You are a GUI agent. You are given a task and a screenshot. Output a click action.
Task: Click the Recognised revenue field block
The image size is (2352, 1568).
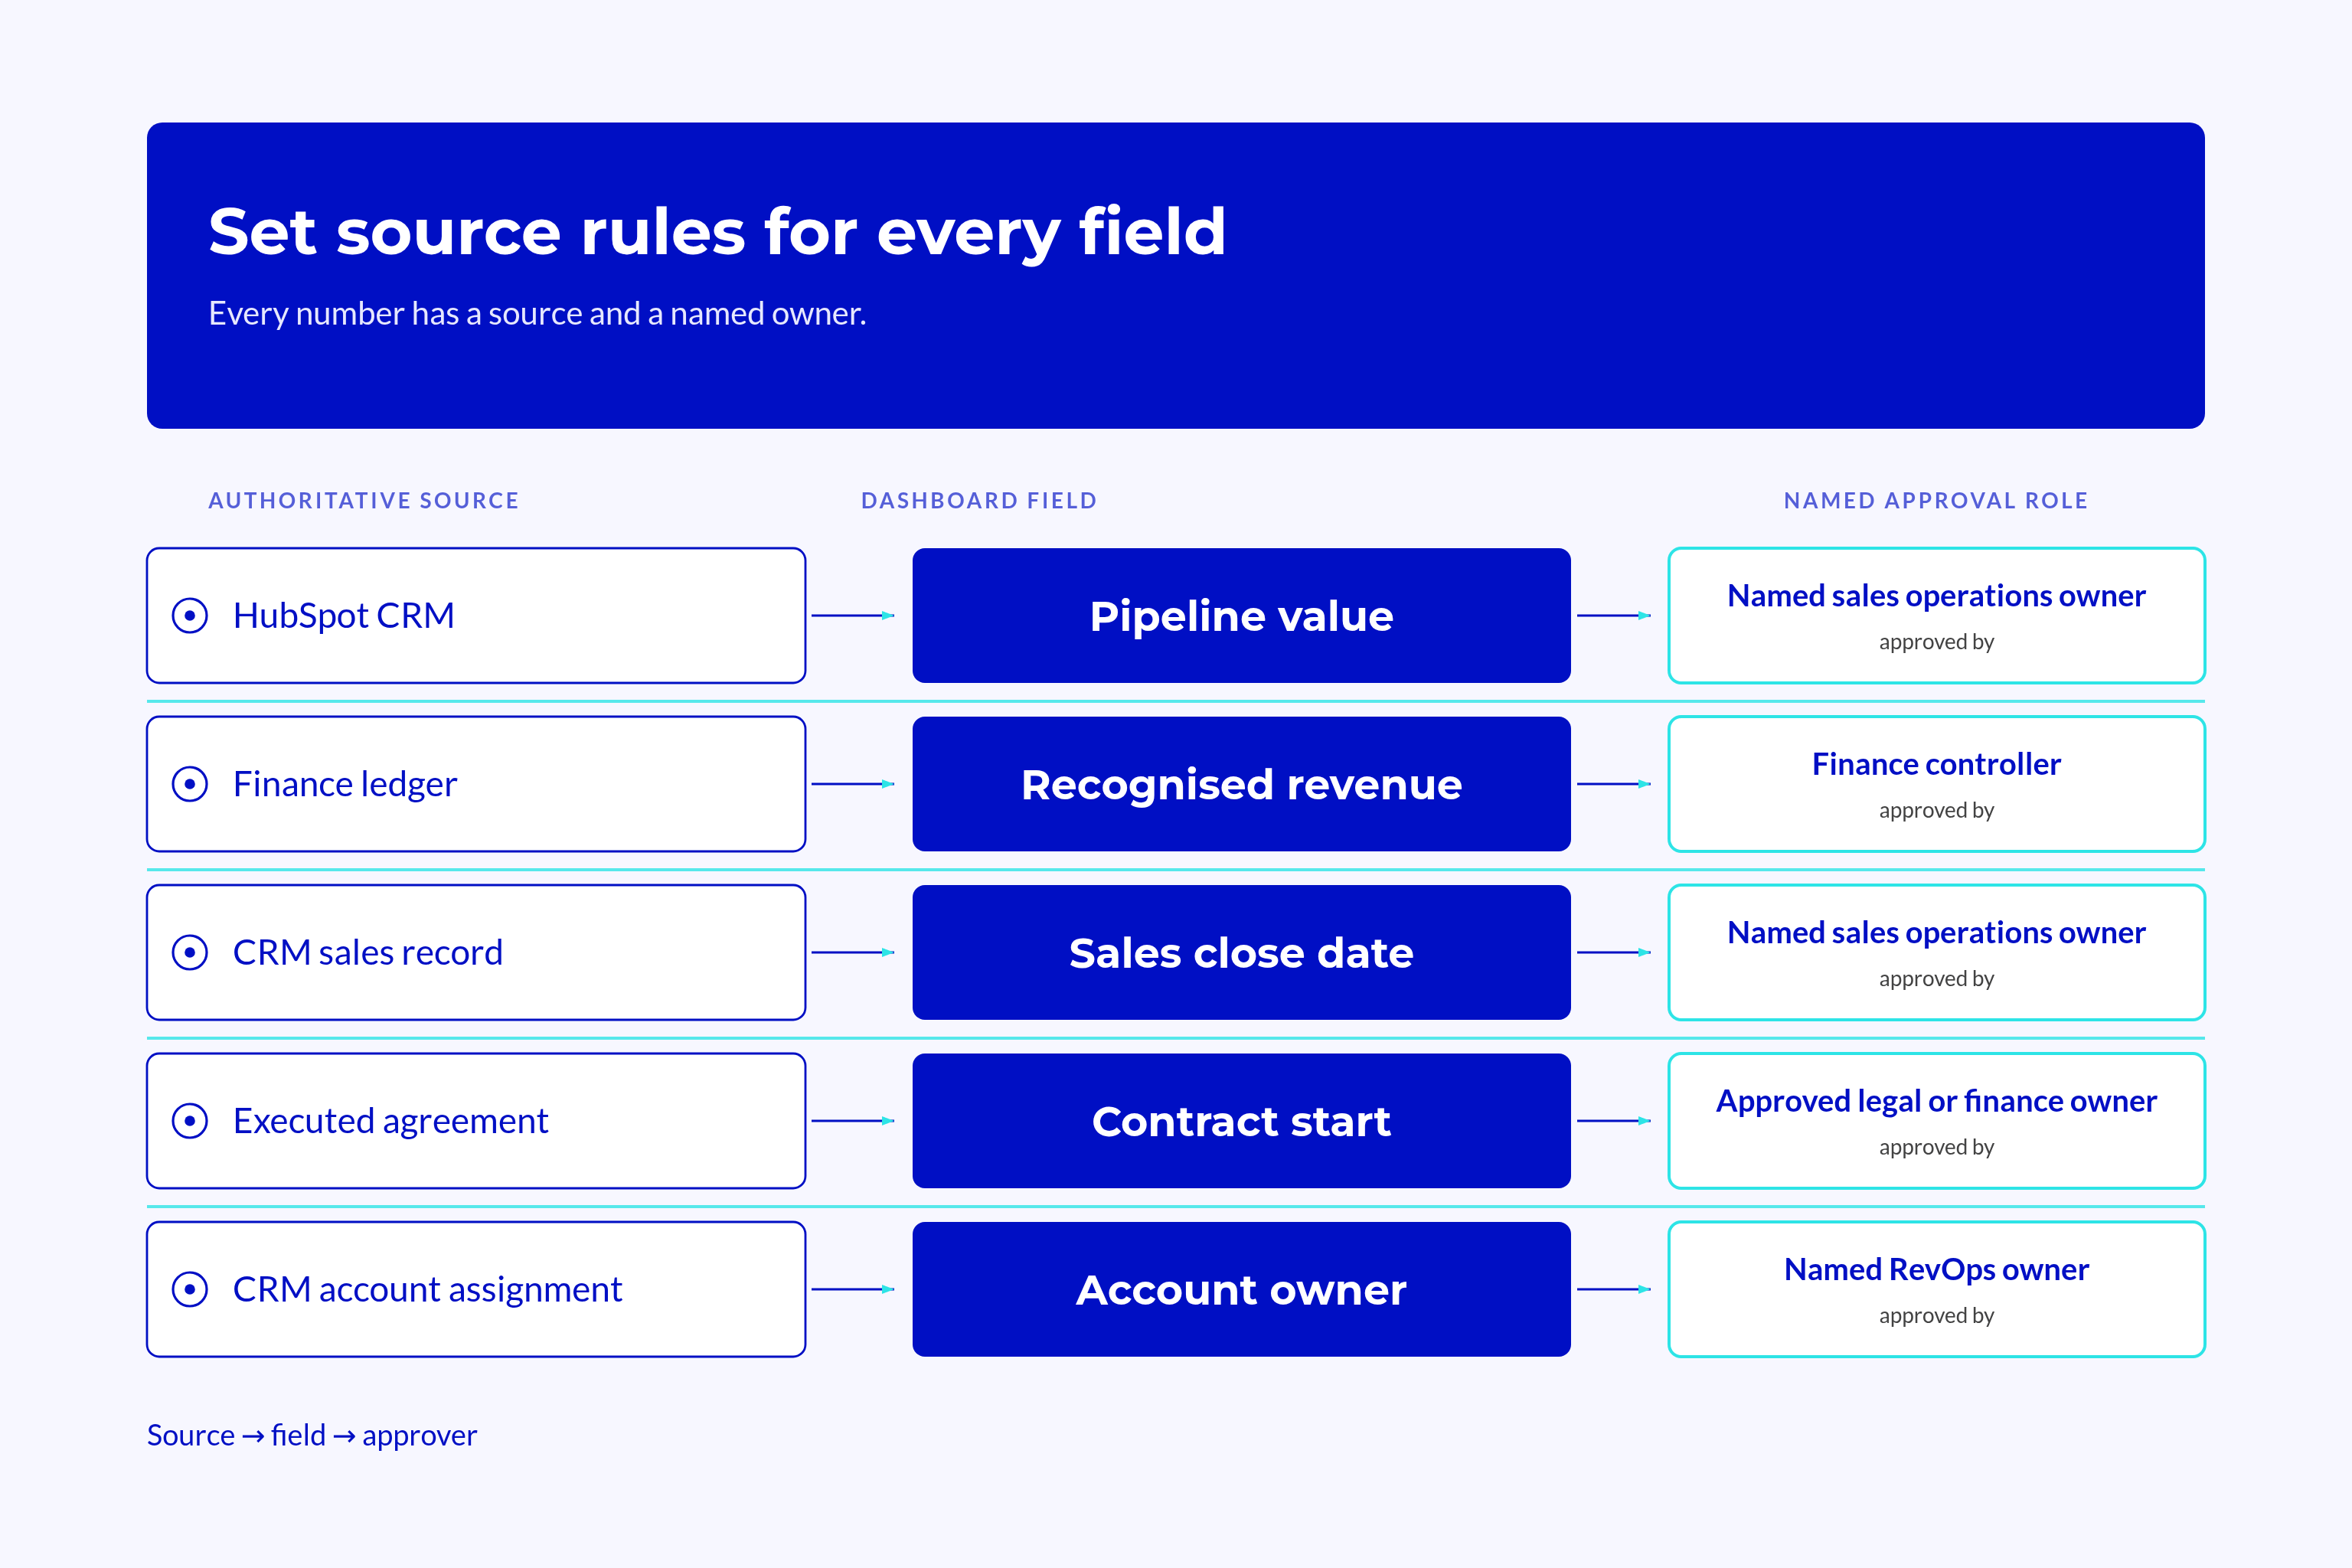click(1241, 784)
